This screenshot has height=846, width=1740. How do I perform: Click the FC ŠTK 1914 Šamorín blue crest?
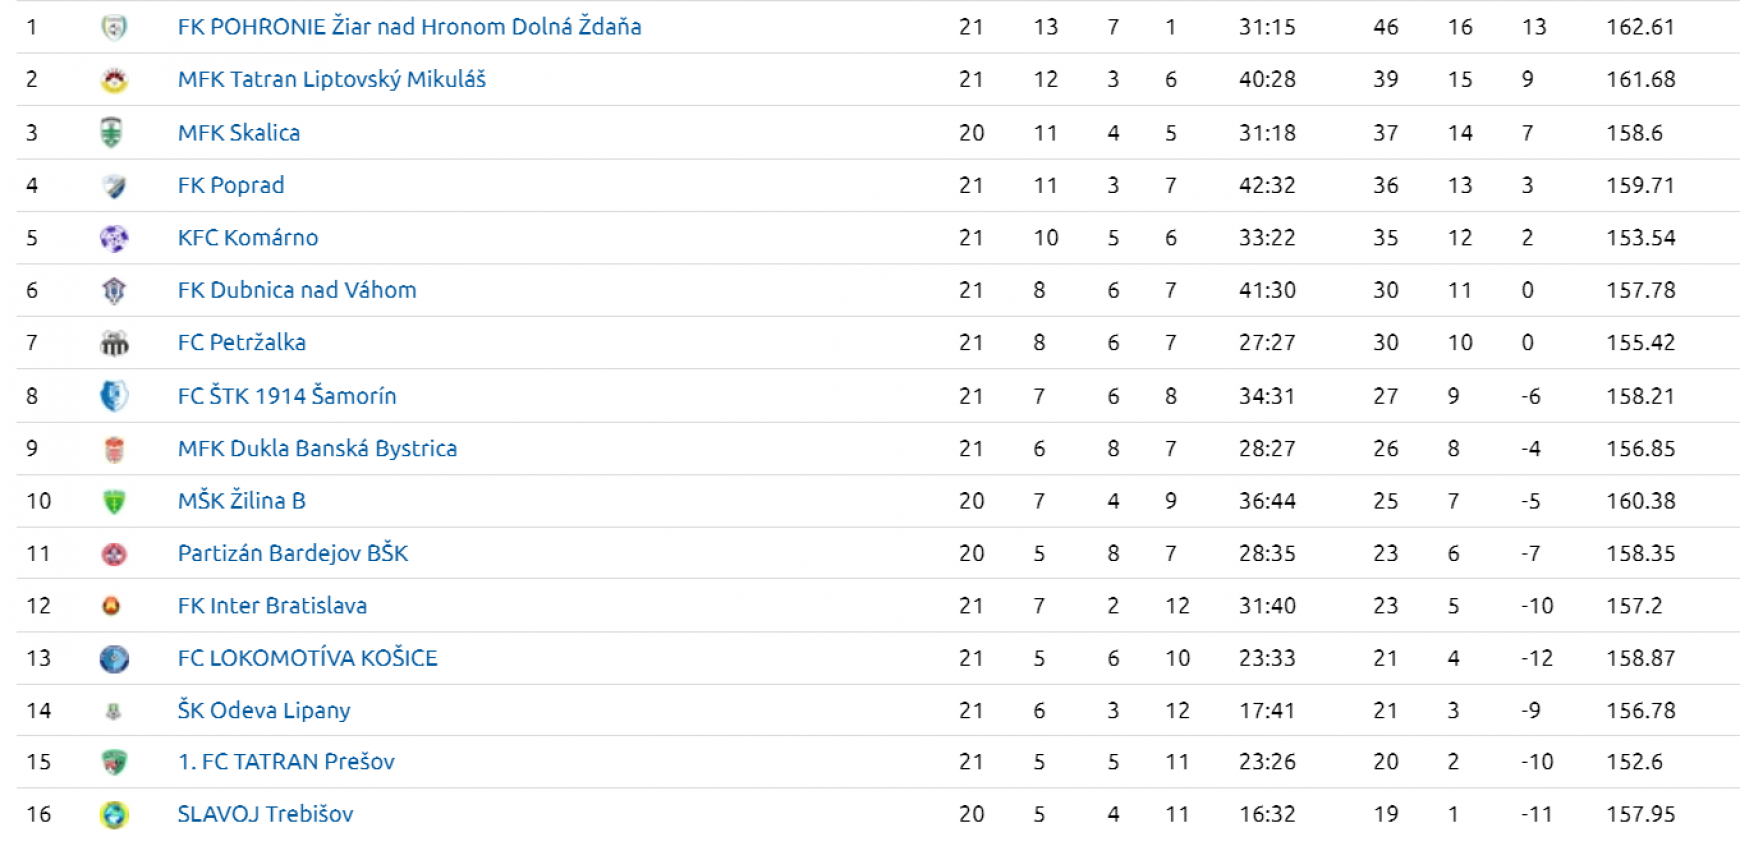point(114,396)
